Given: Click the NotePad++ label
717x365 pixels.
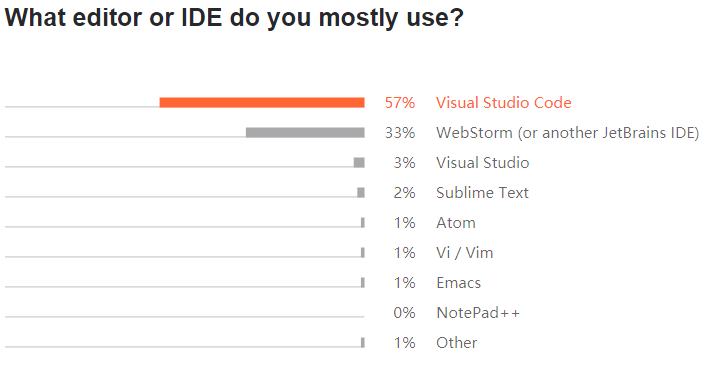Looking at the screenshot, I should click(x=478, y=313).
